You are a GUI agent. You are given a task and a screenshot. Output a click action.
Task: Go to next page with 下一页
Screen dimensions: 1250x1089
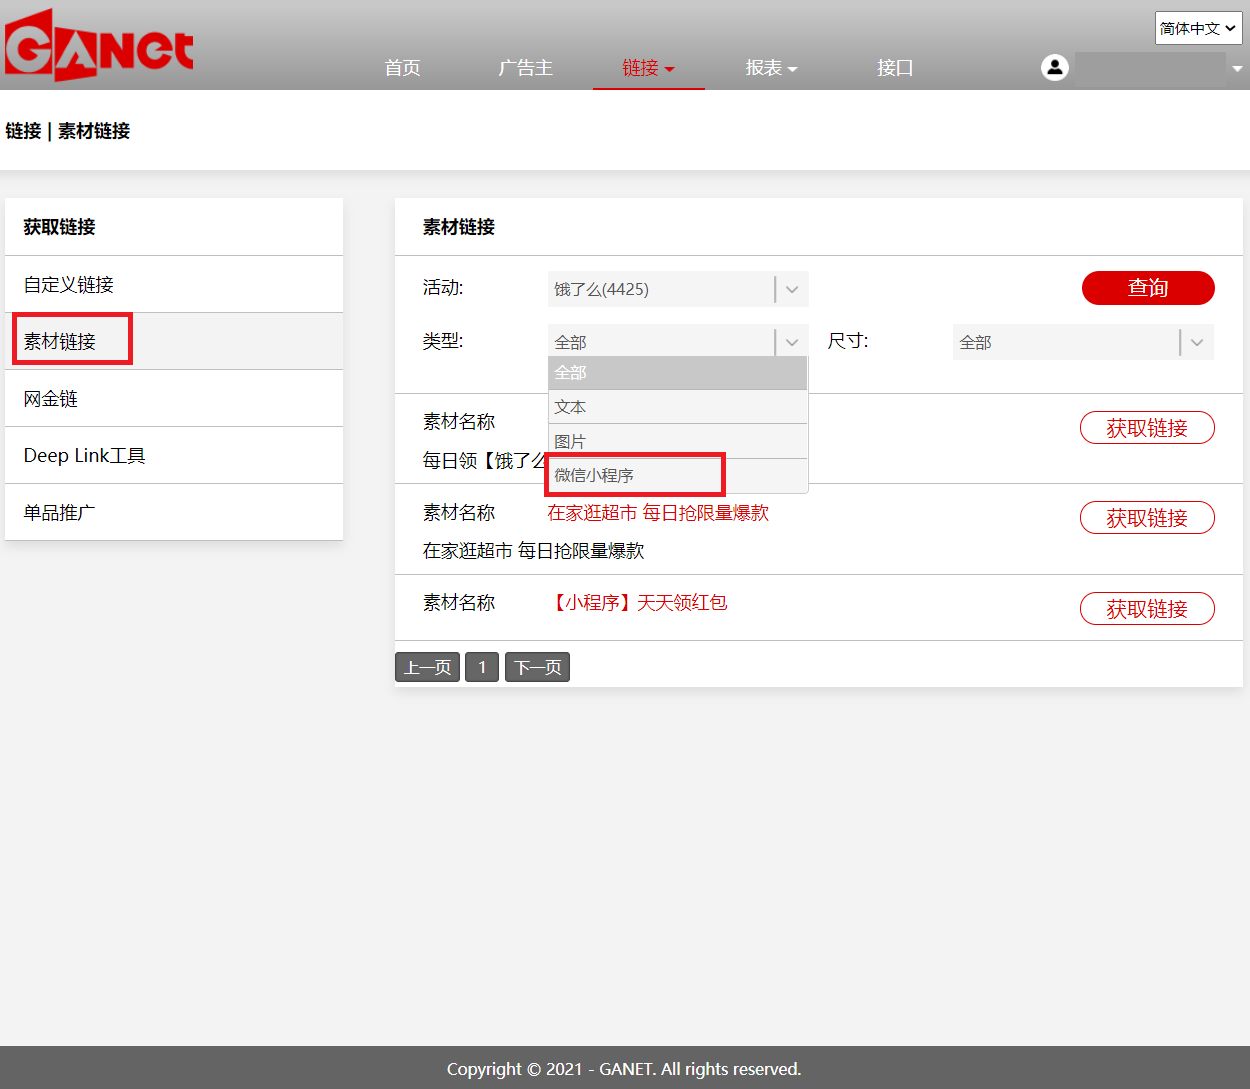(x=537, y=667)
